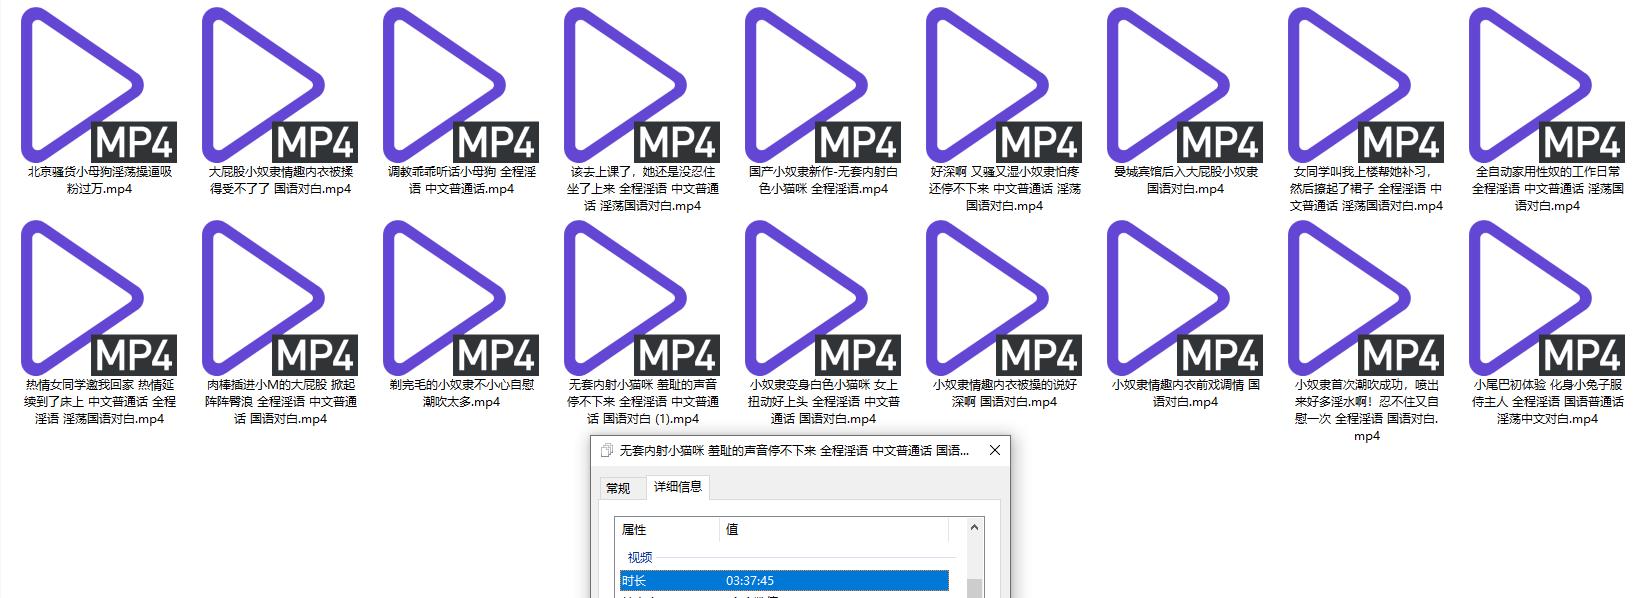This screenshot has height=598, width=1645.
Task: Click the file name starting 全自动家用
Action: tap(1547, 188)
